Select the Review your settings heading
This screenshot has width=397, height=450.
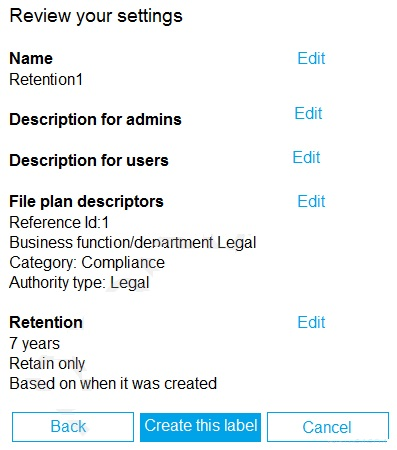point(96,16)
